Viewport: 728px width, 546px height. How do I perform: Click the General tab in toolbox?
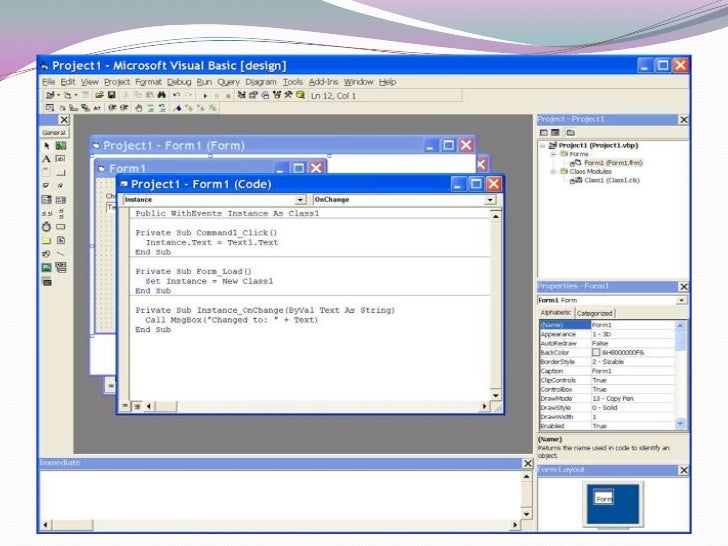(x=54, y=133)
